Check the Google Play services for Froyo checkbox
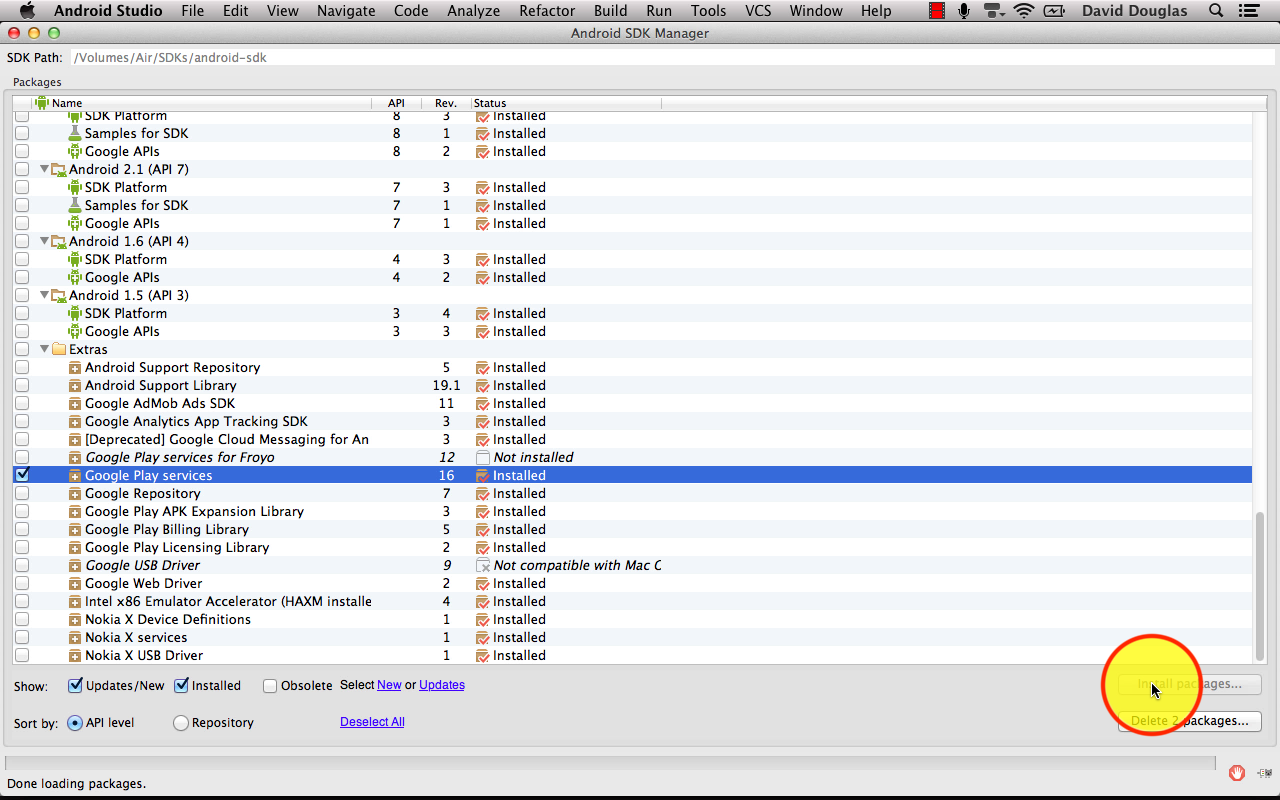 point(22,457)
